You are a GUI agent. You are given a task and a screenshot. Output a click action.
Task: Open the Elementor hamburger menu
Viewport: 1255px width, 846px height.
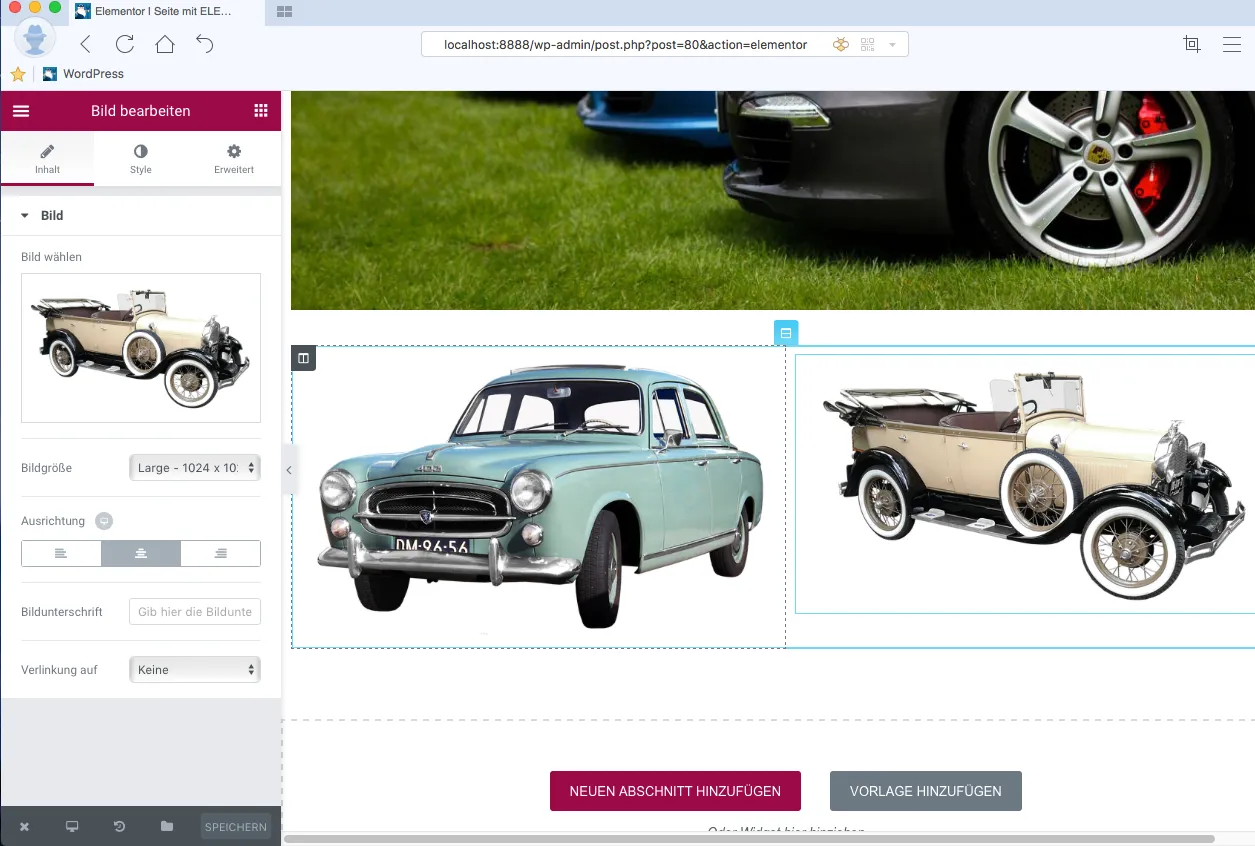tap(21, 111)
